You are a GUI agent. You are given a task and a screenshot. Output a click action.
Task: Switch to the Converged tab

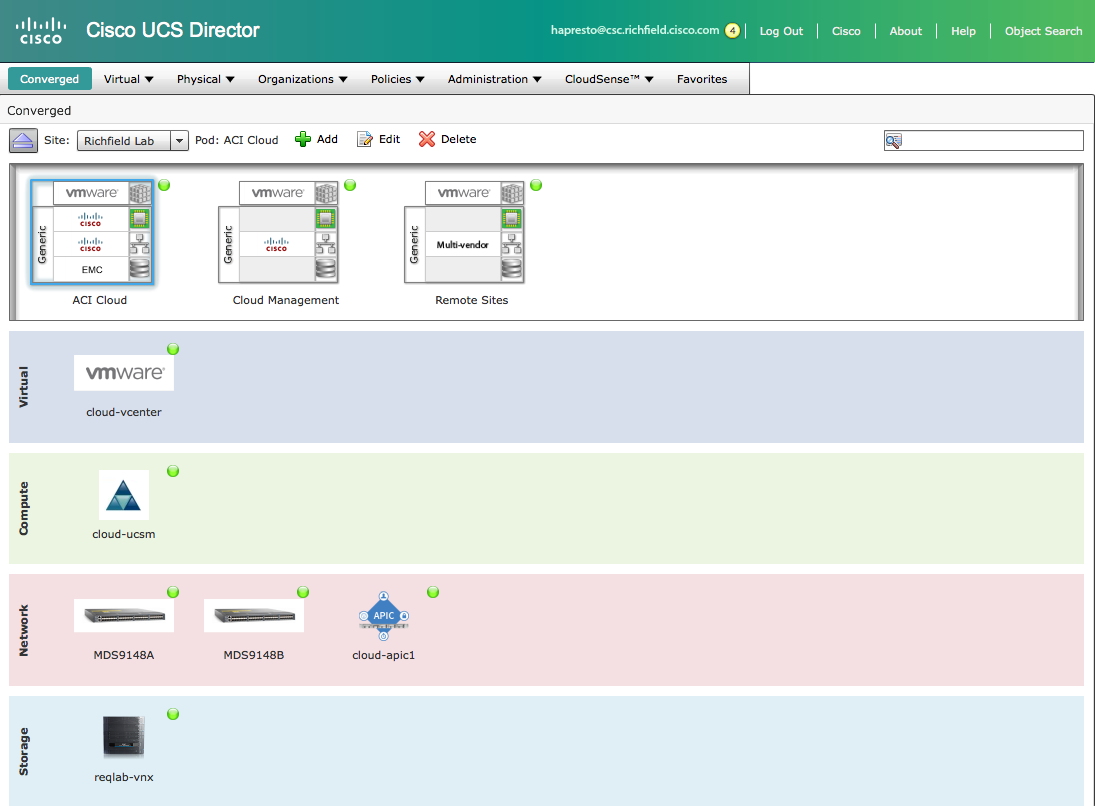click(50, 79)
